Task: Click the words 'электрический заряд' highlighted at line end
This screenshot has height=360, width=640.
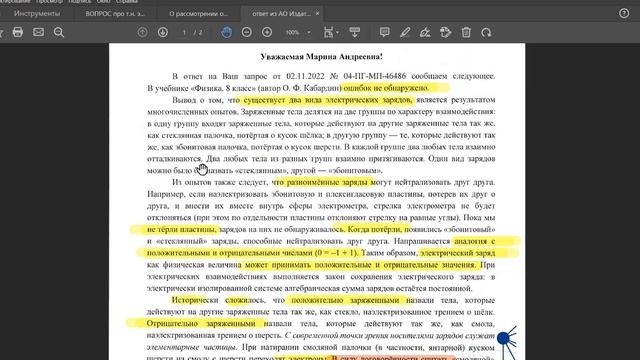Action: pos(458,253)
